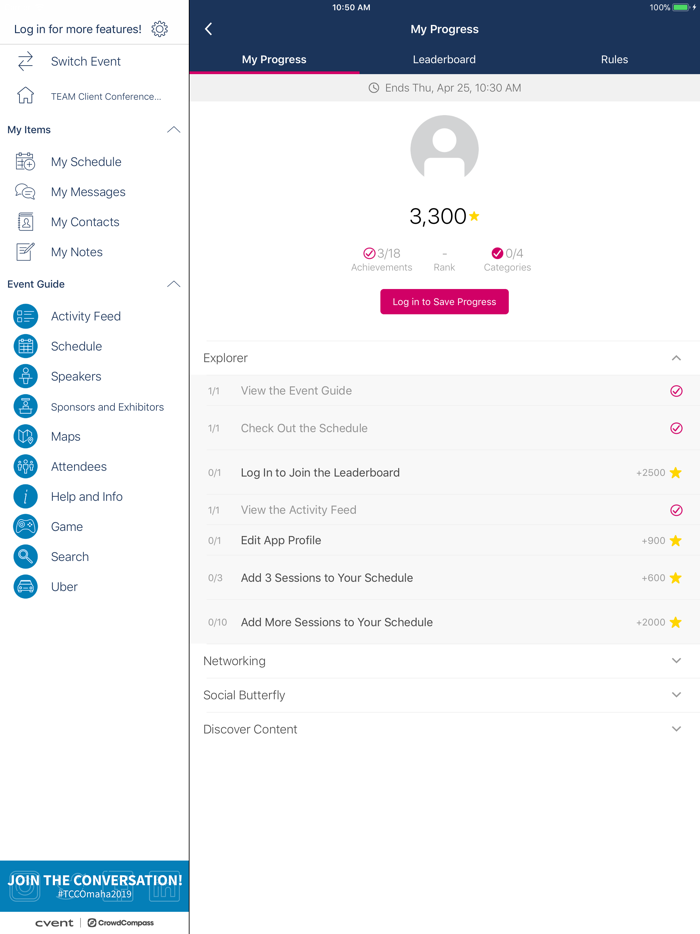Click star beside Add 3 Sessions
Screen dimensions: 700x934
[x=676, y=578]
